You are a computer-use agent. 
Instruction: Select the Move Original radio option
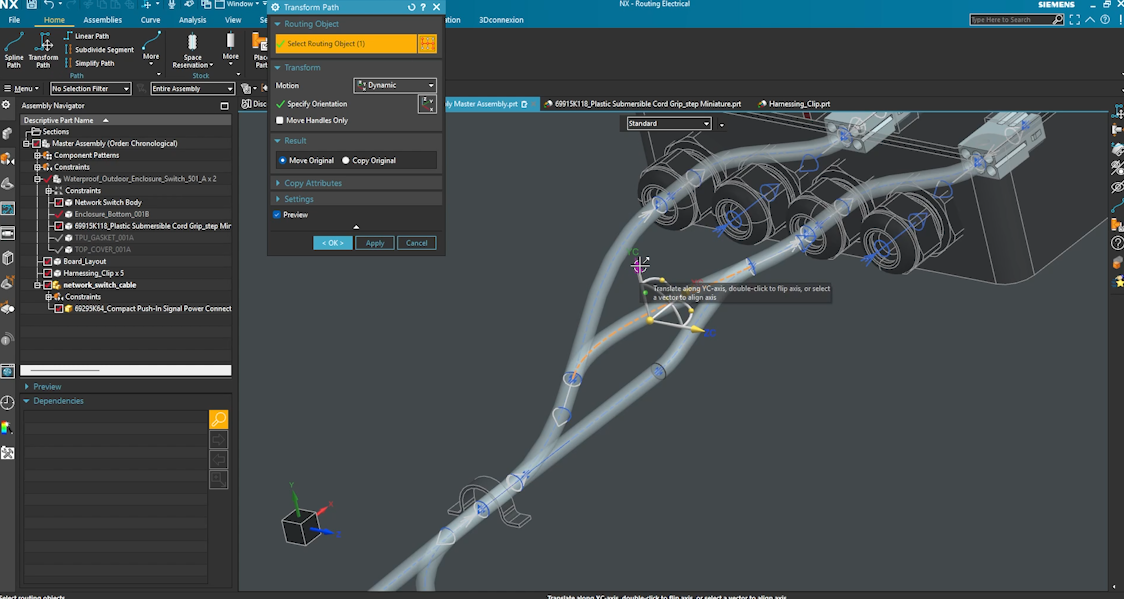click(282, 160)
